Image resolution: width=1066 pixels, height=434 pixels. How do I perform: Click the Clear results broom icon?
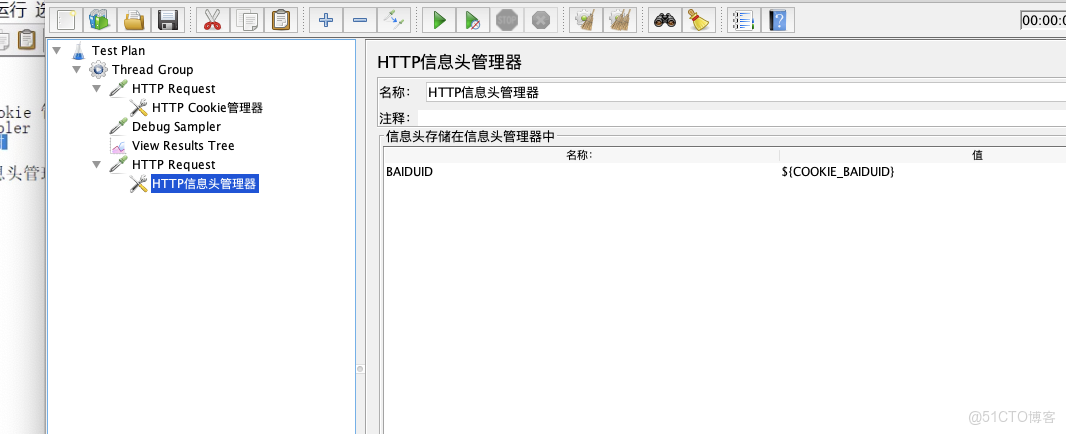[585, 20]
